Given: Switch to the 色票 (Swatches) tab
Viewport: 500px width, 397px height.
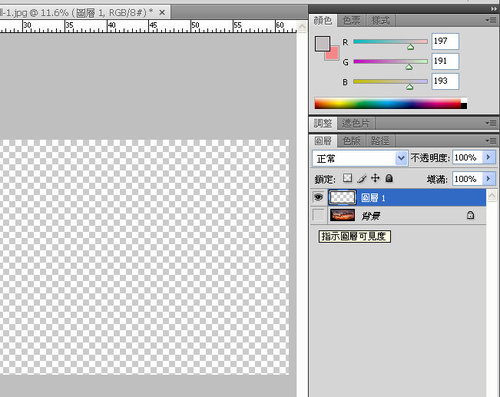Looking at the screenshot, I should click(351, 21).
